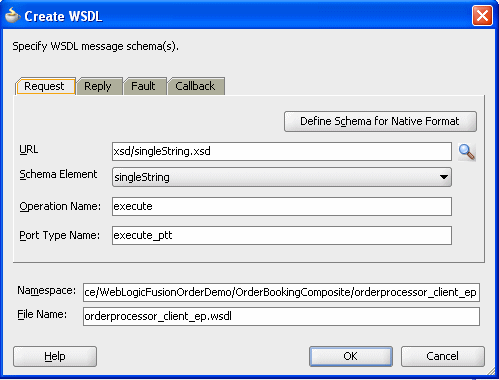Open the Fault tab
The image size is (499, 380).
click(145, 86)
